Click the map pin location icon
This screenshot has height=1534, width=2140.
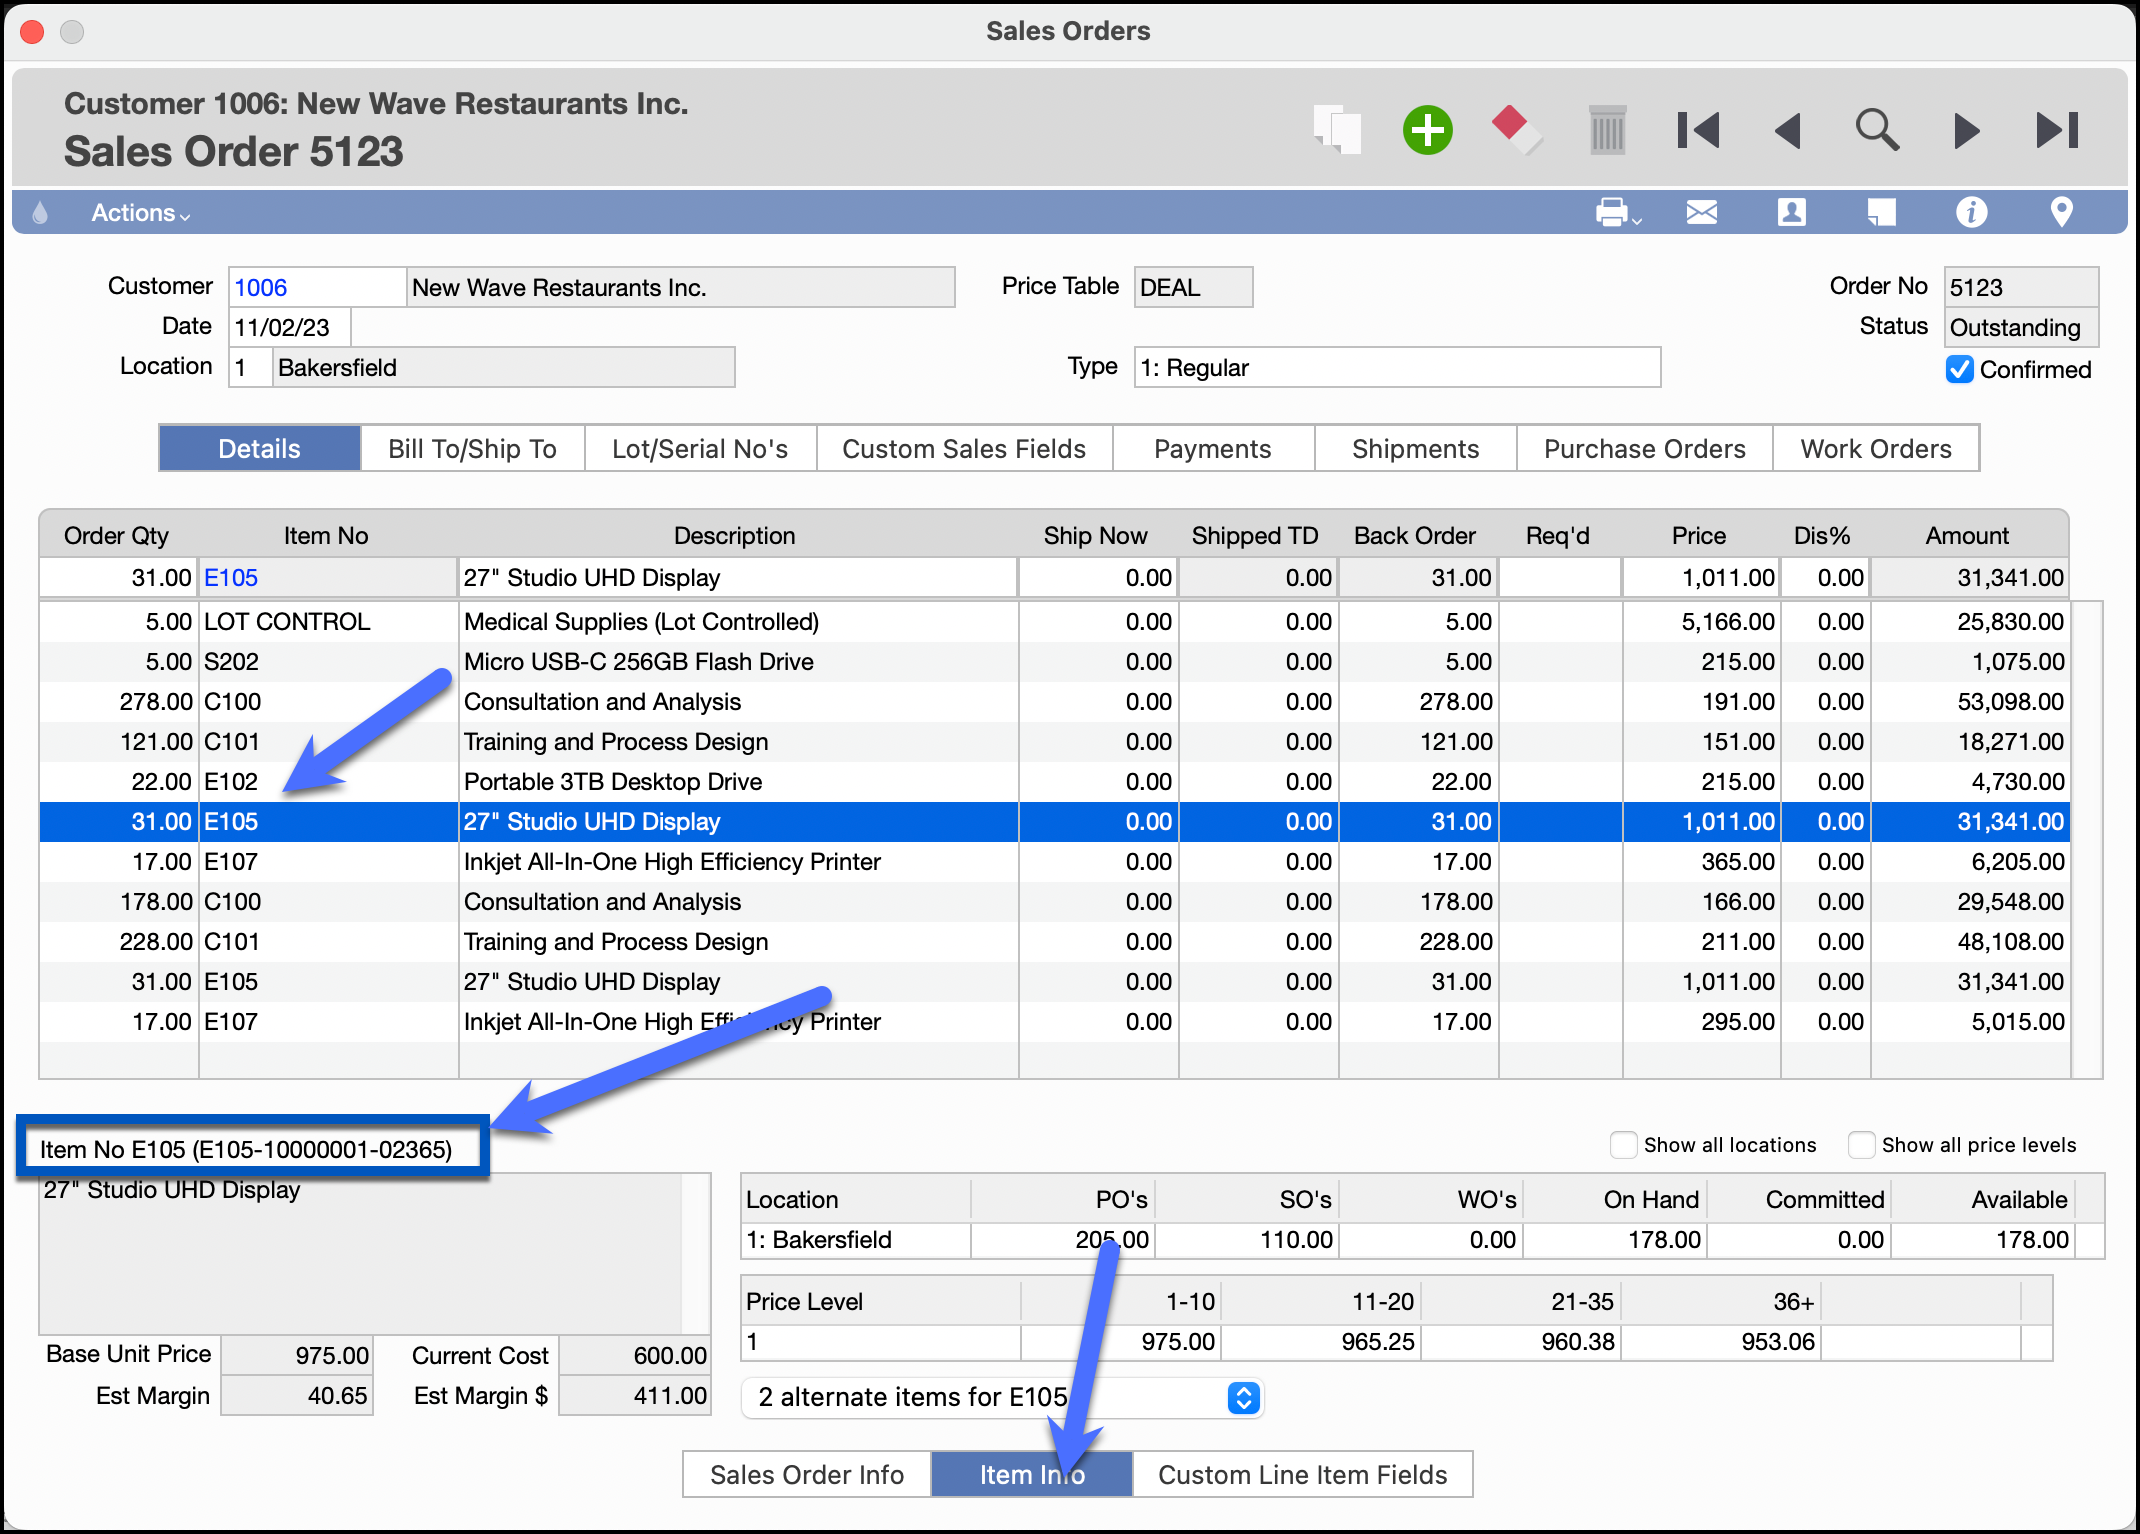pyautogui.click(x=2061, y=212)
